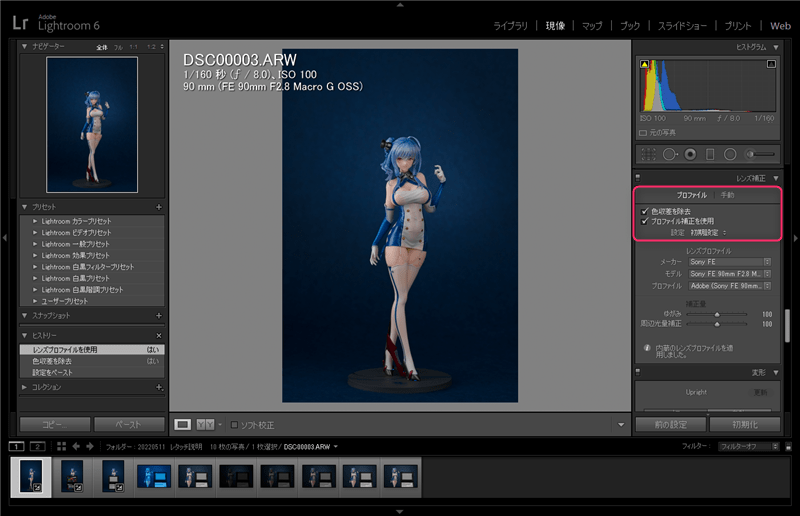Open lens profile Adobe dropdown
Viewport: 800px width, 516px height.
[729, 286]
